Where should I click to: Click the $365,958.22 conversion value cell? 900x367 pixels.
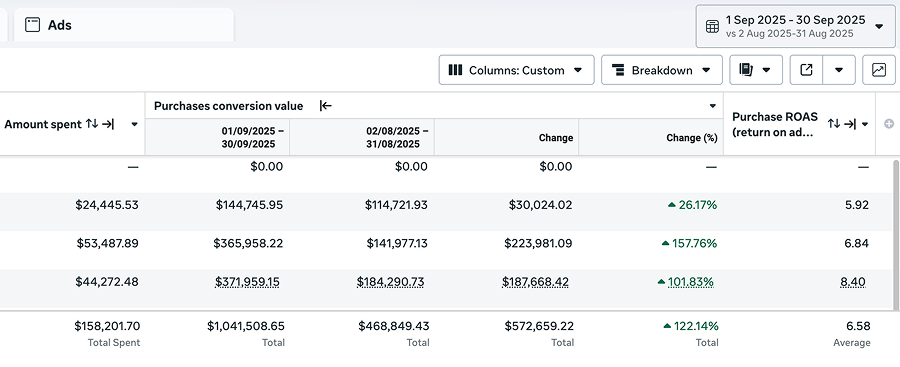[x=248, y=244]
